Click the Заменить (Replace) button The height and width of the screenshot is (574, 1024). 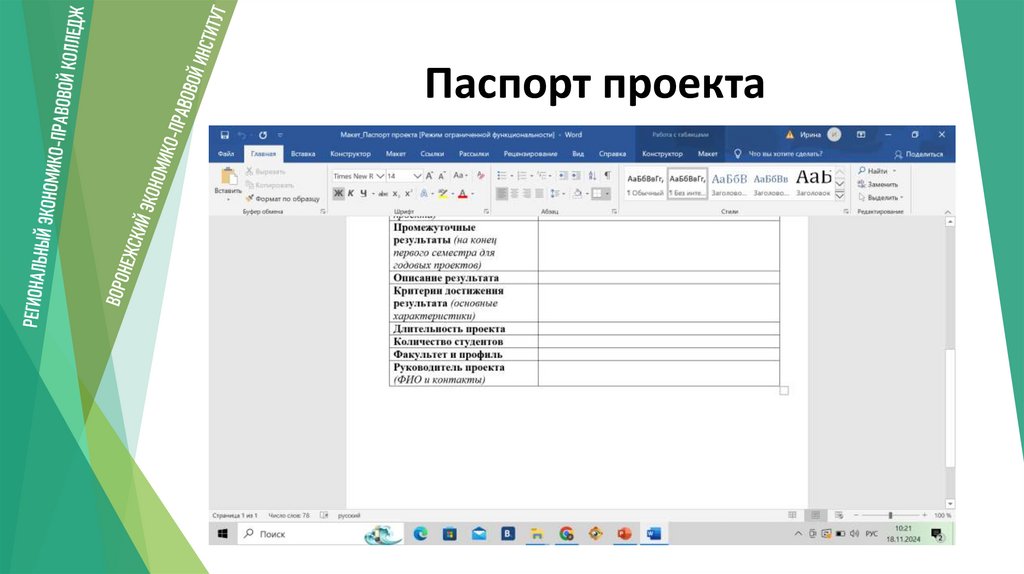pos(877,184)
